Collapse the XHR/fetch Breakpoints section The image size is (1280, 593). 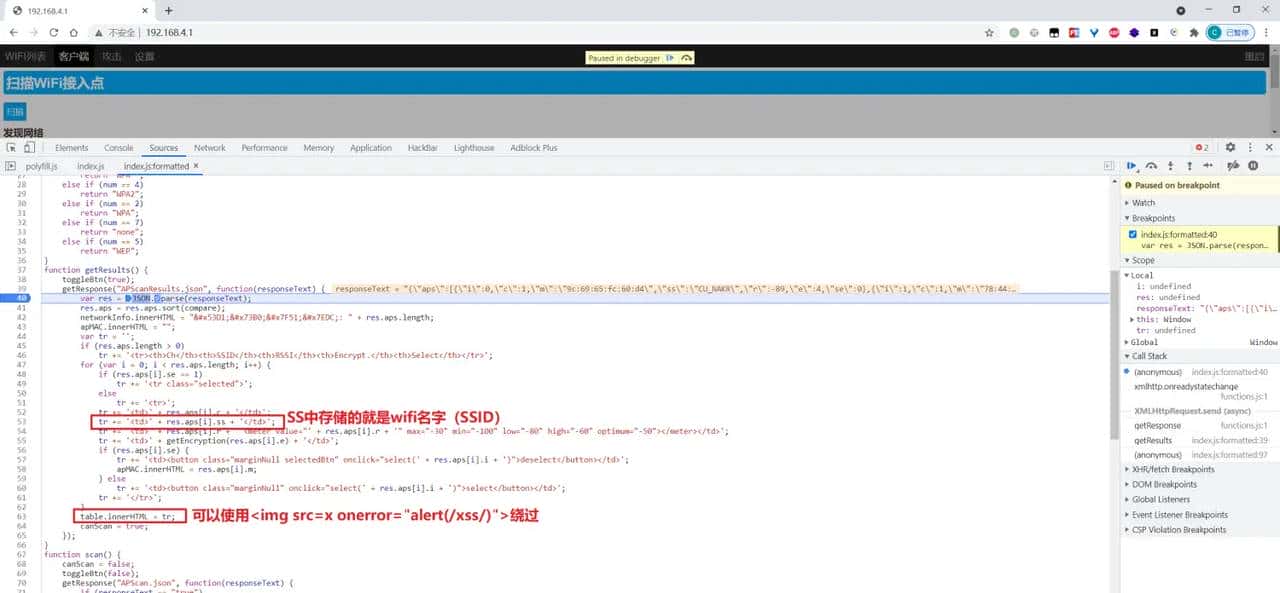1127,469
